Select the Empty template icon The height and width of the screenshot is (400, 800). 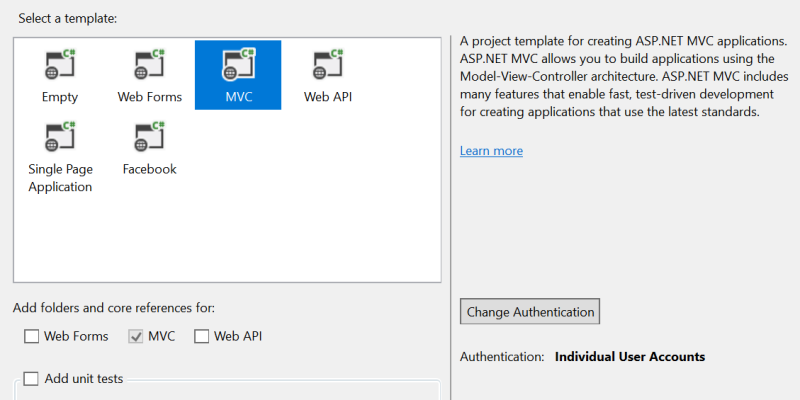[60, 65]
